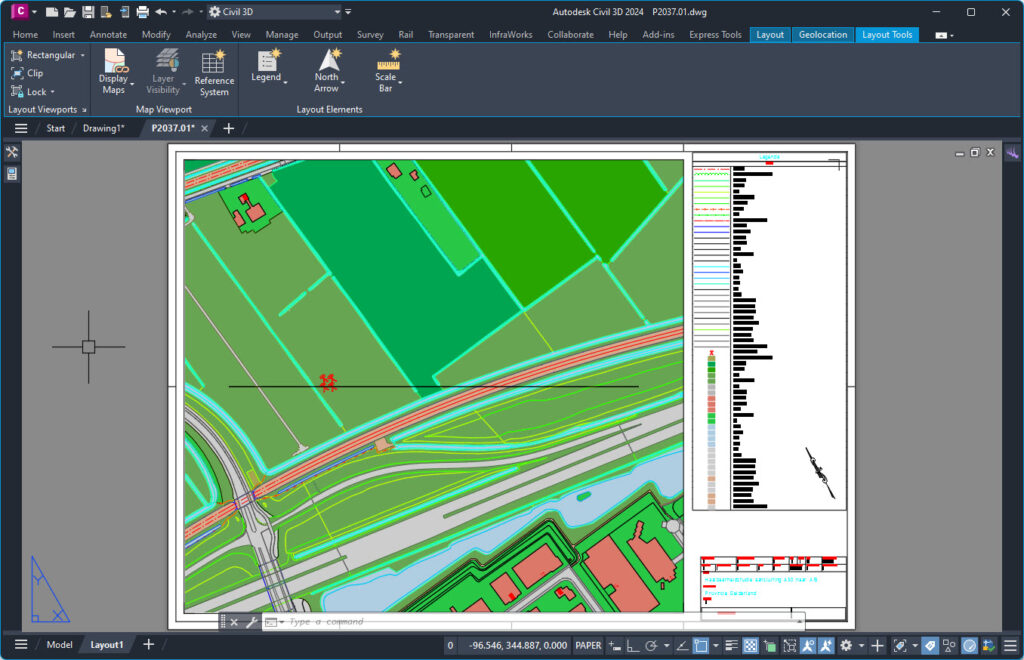1024x660 pixels.
Task: Open the status bar customization menu
Action: click(x=1011, y=646)
